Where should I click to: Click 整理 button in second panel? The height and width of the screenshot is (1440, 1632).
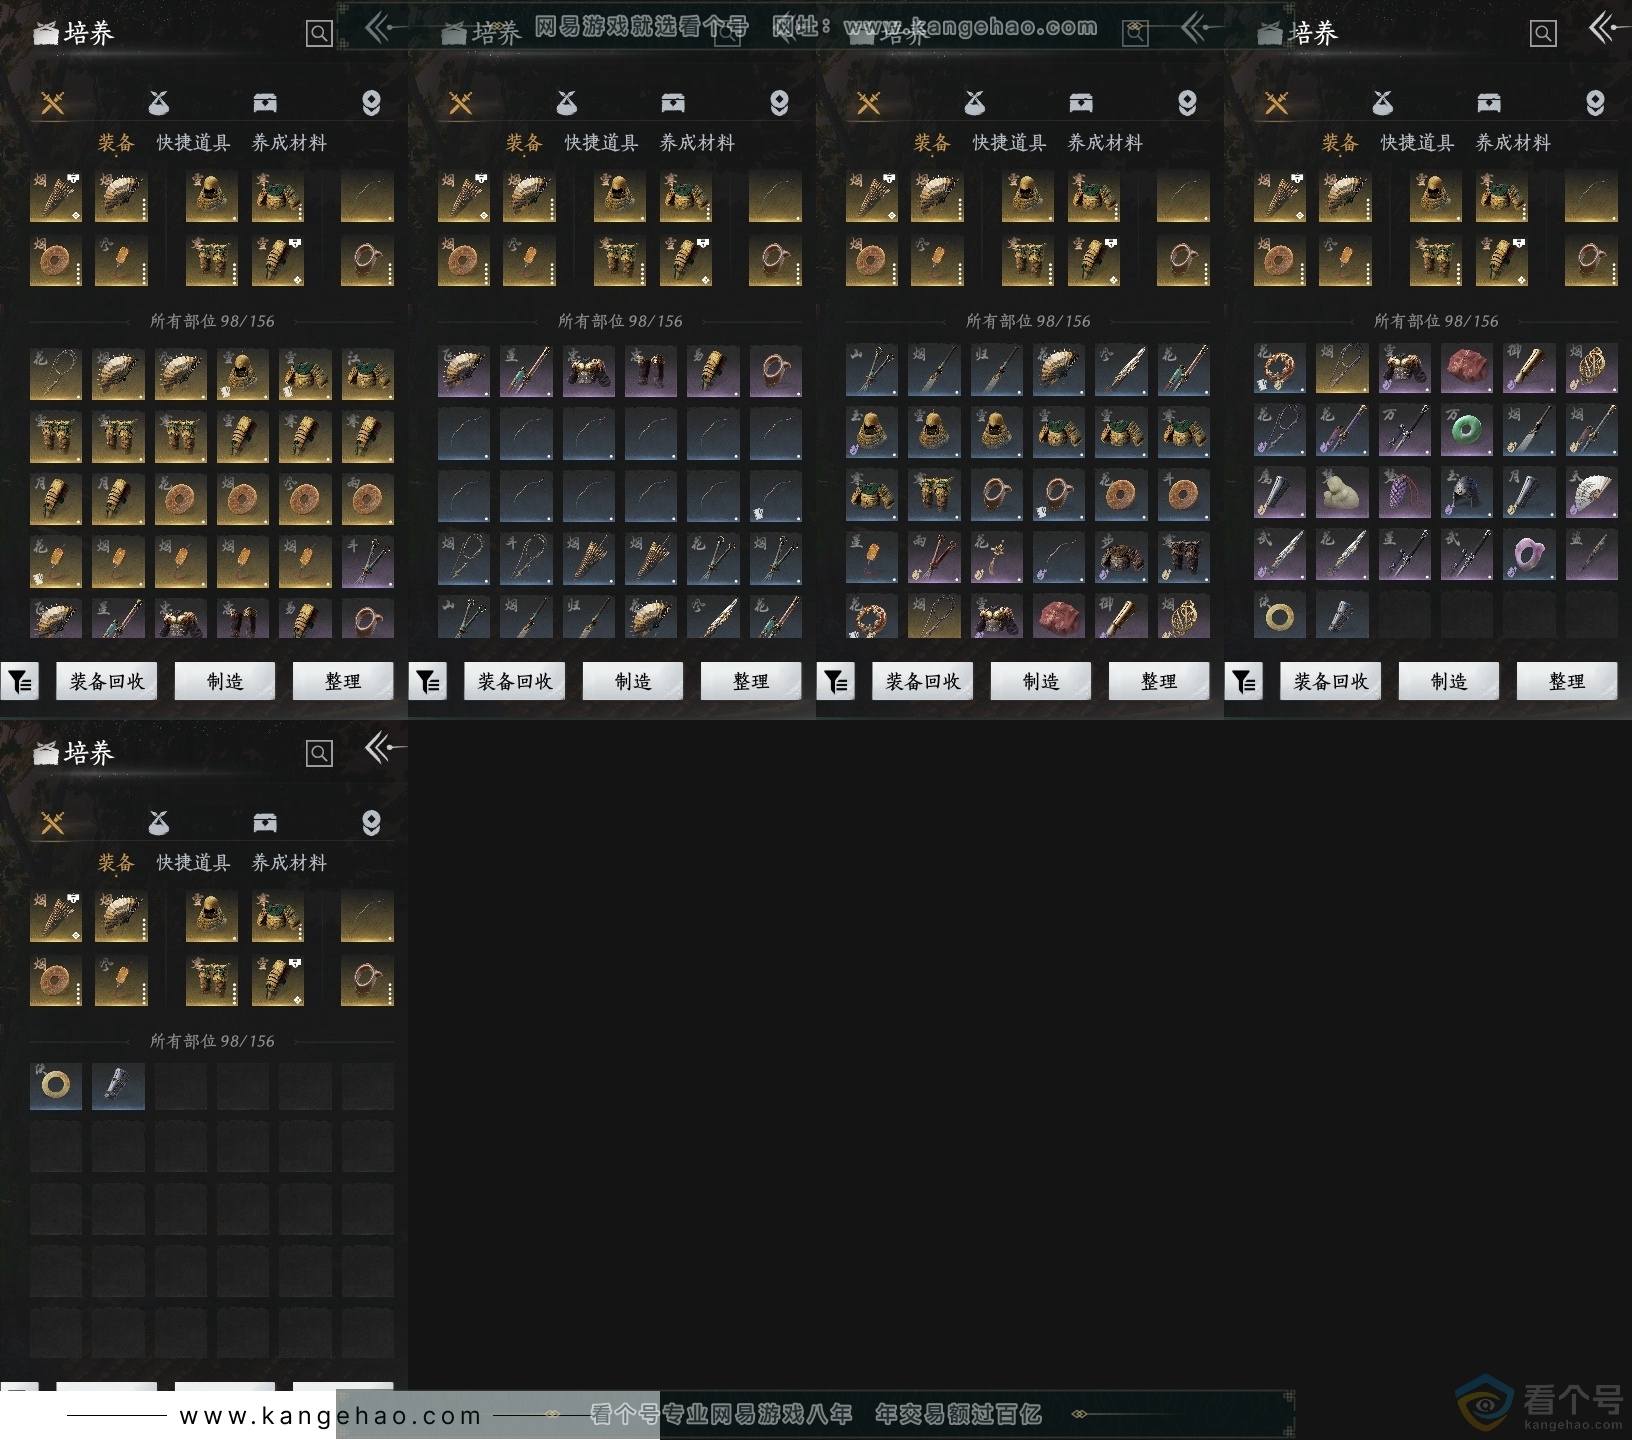751,681
